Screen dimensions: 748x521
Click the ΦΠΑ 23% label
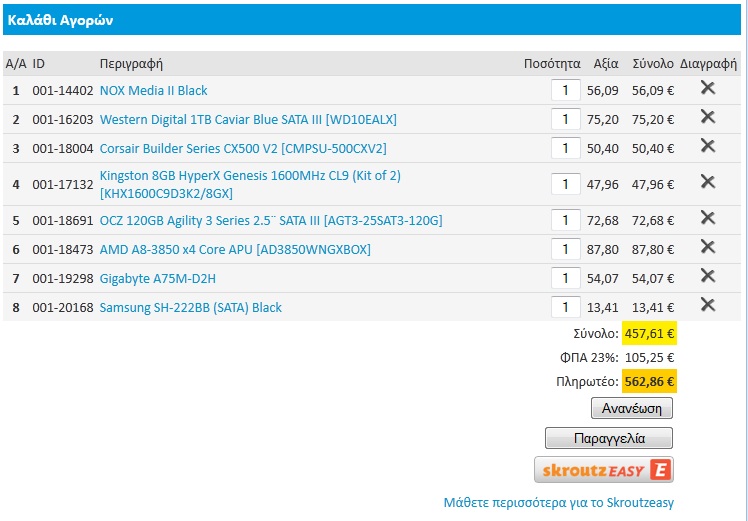589,357
